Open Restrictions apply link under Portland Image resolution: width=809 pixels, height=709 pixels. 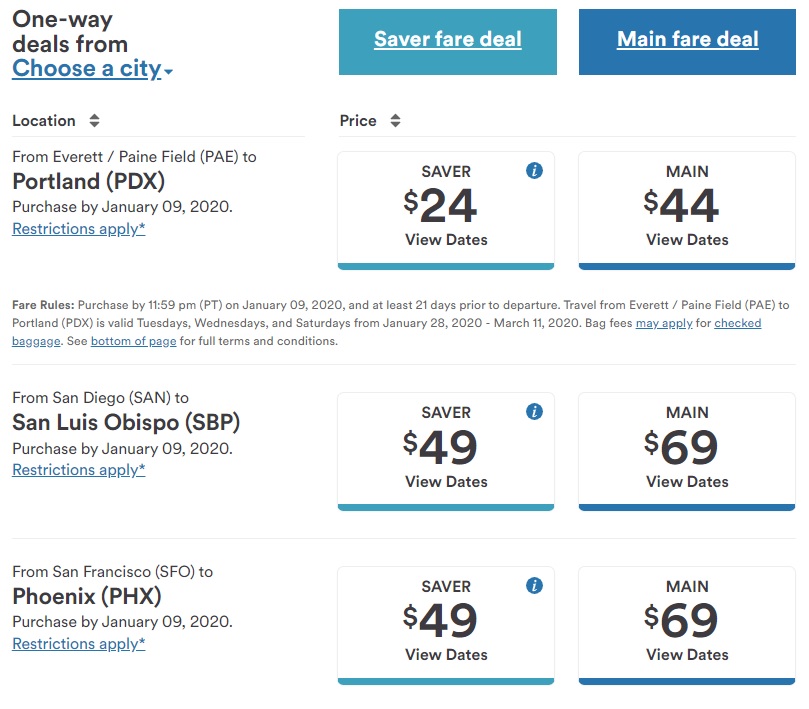[78, 229]
